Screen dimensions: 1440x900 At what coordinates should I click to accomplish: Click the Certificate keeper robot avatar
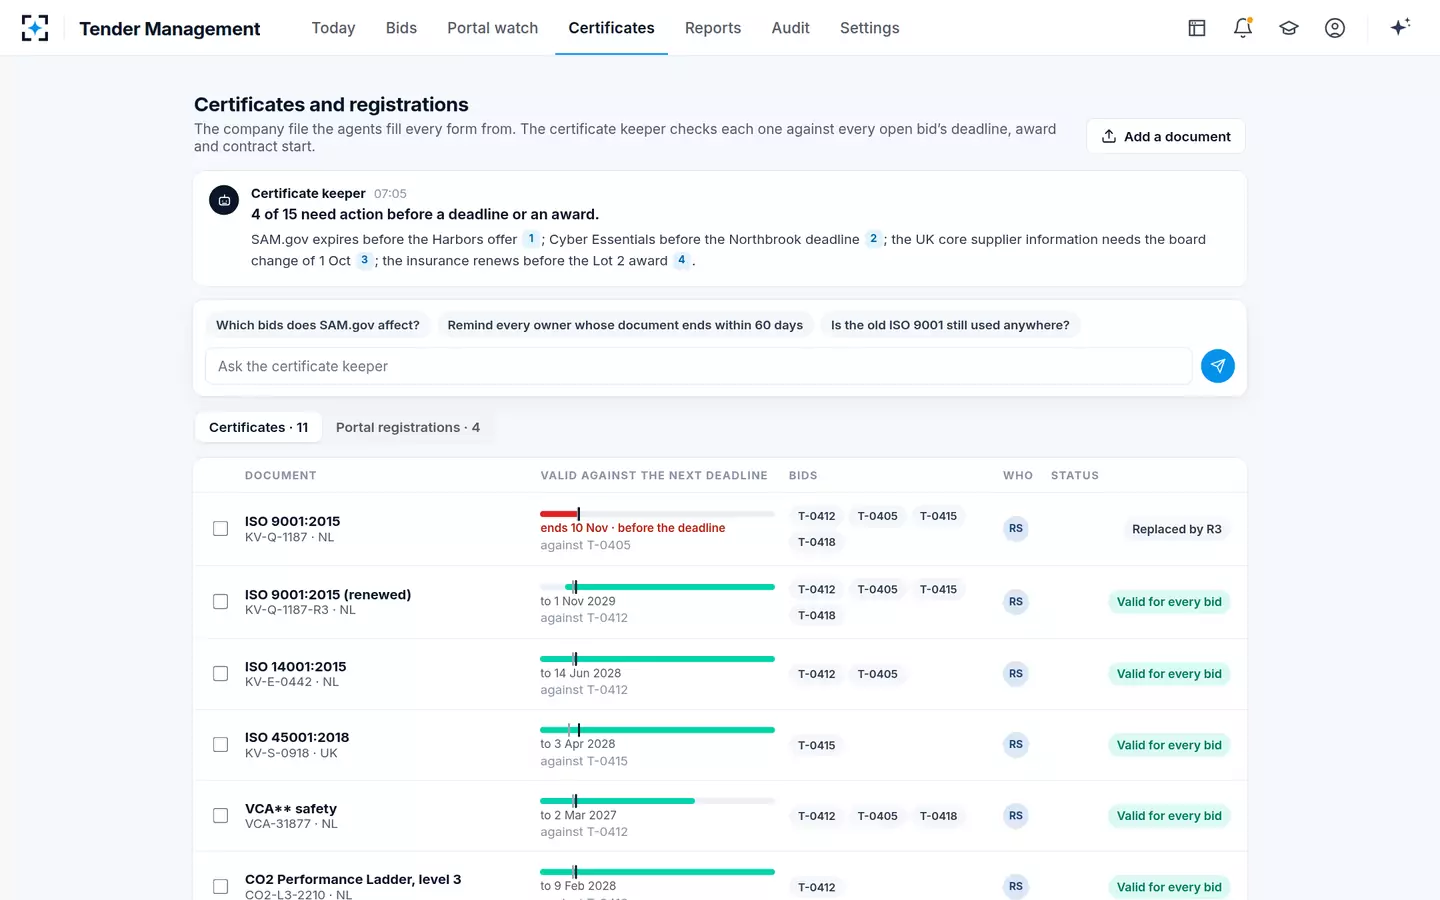(224, 200)
